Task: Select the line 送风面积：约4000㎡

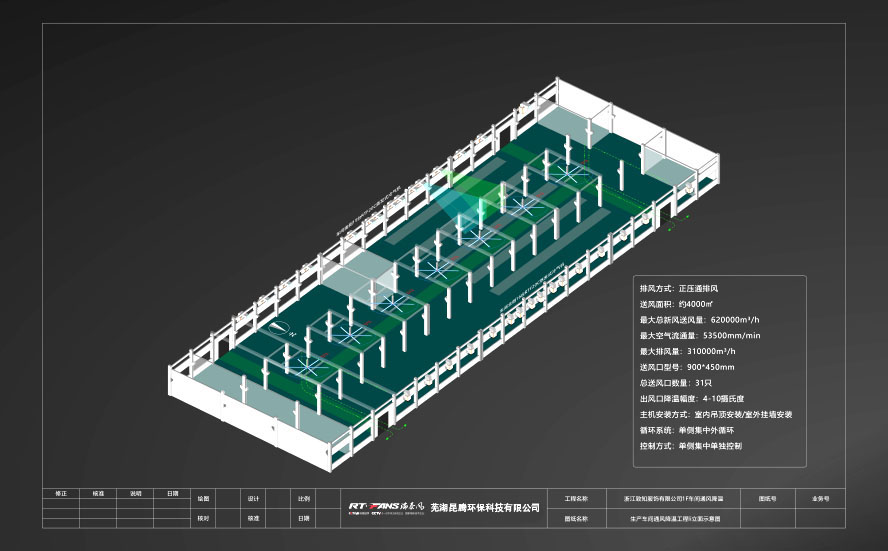Action: [x=676, y=304]
